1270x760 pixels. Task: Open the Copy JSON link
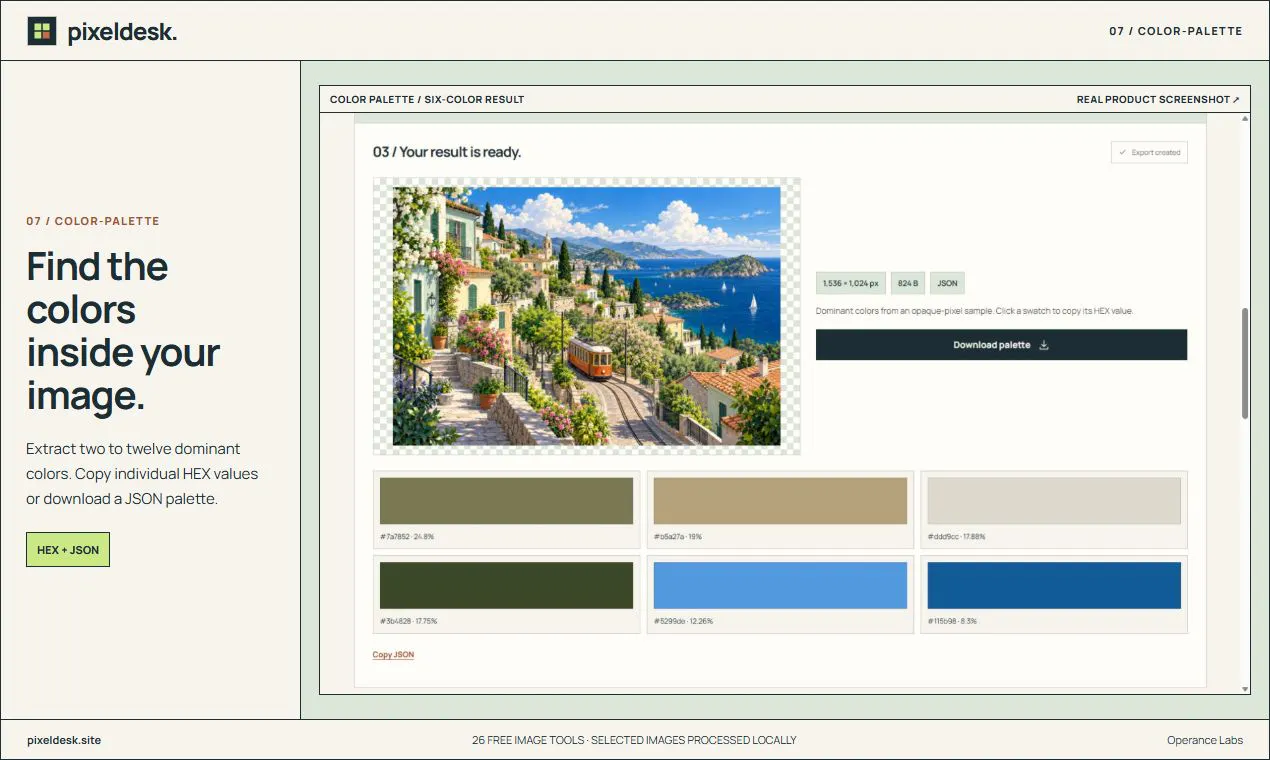(393, 655)
